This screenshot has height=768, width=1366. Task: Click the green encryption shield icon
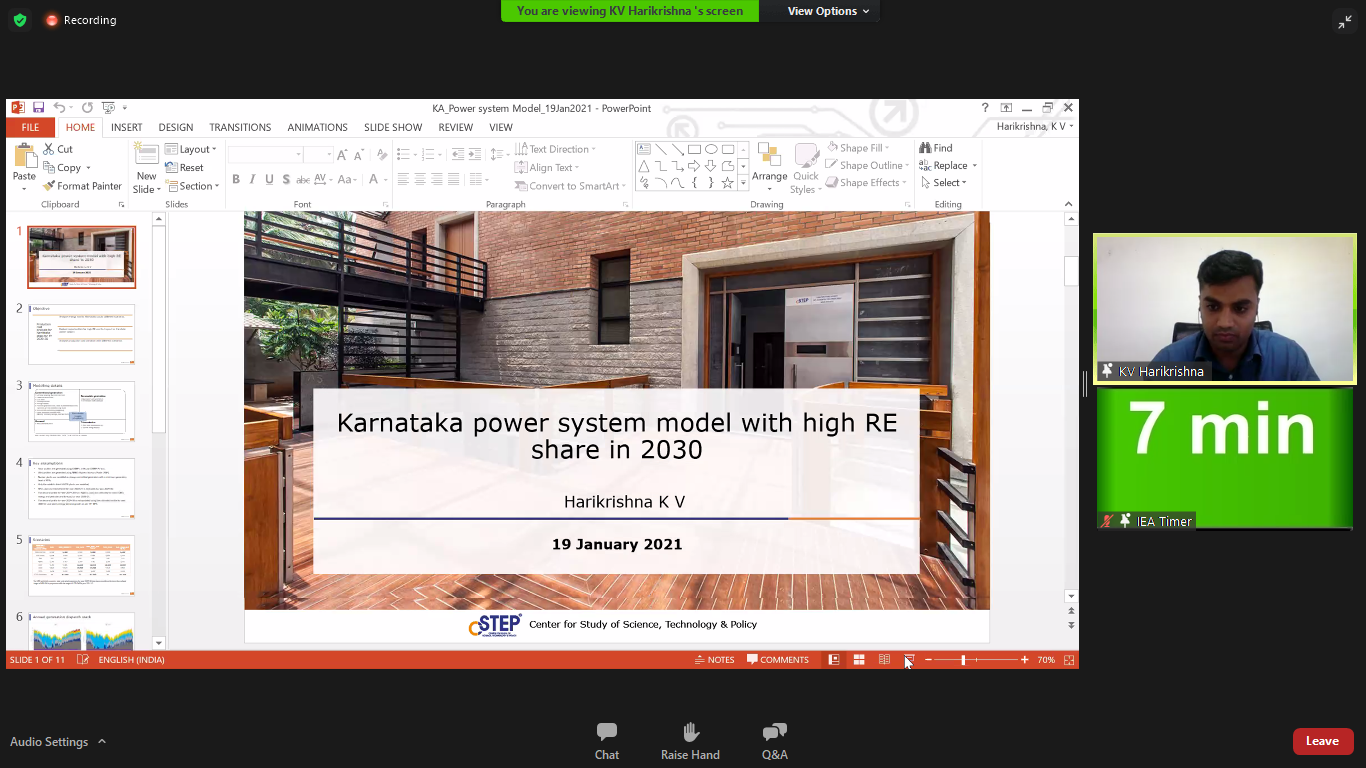[20, 20]
